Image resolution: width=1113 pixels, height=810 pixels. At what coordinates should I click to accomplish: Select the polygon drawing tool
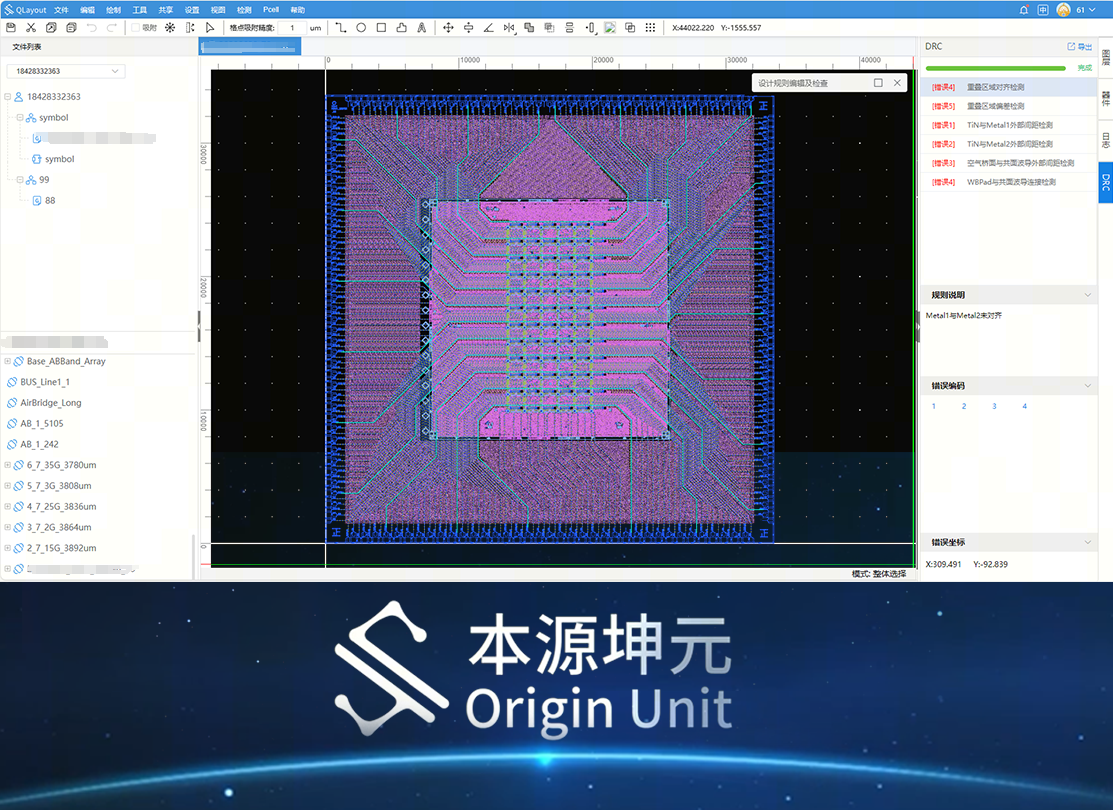coord(399,28)
